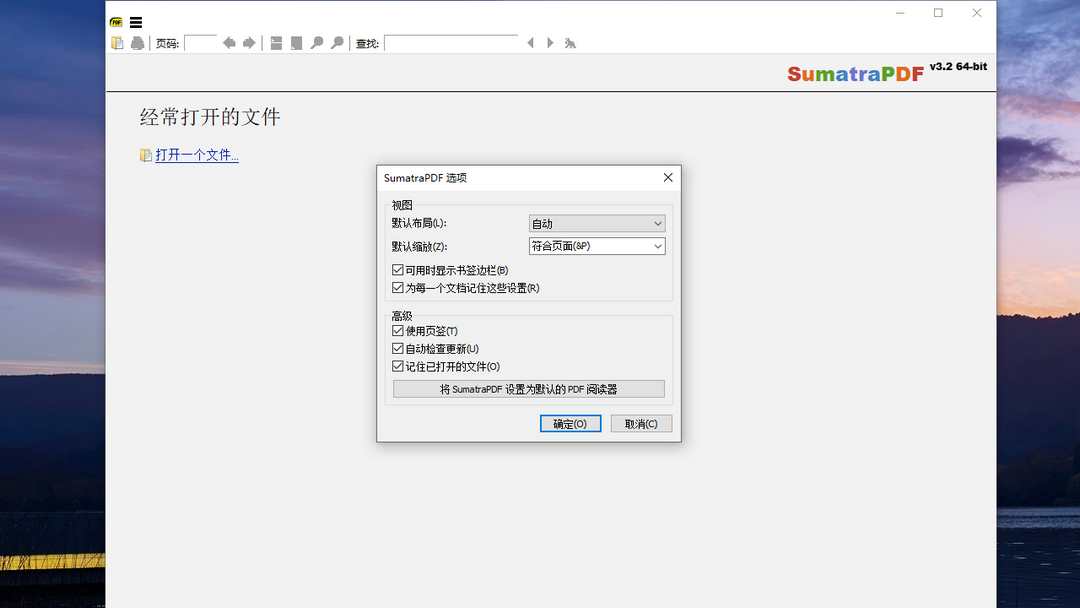Zoom in using the magnifier icon
The height and width of the screenshot is (608, 1080).
tap(337, 42)
